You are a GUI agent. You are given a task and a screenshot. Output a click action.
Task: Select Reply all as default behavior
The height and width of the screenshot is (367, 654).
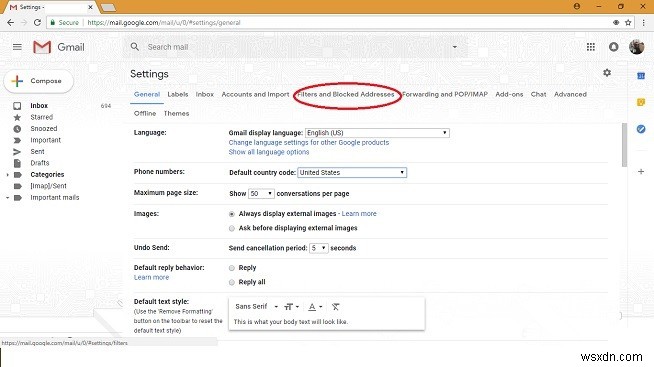tap(231, 282)
